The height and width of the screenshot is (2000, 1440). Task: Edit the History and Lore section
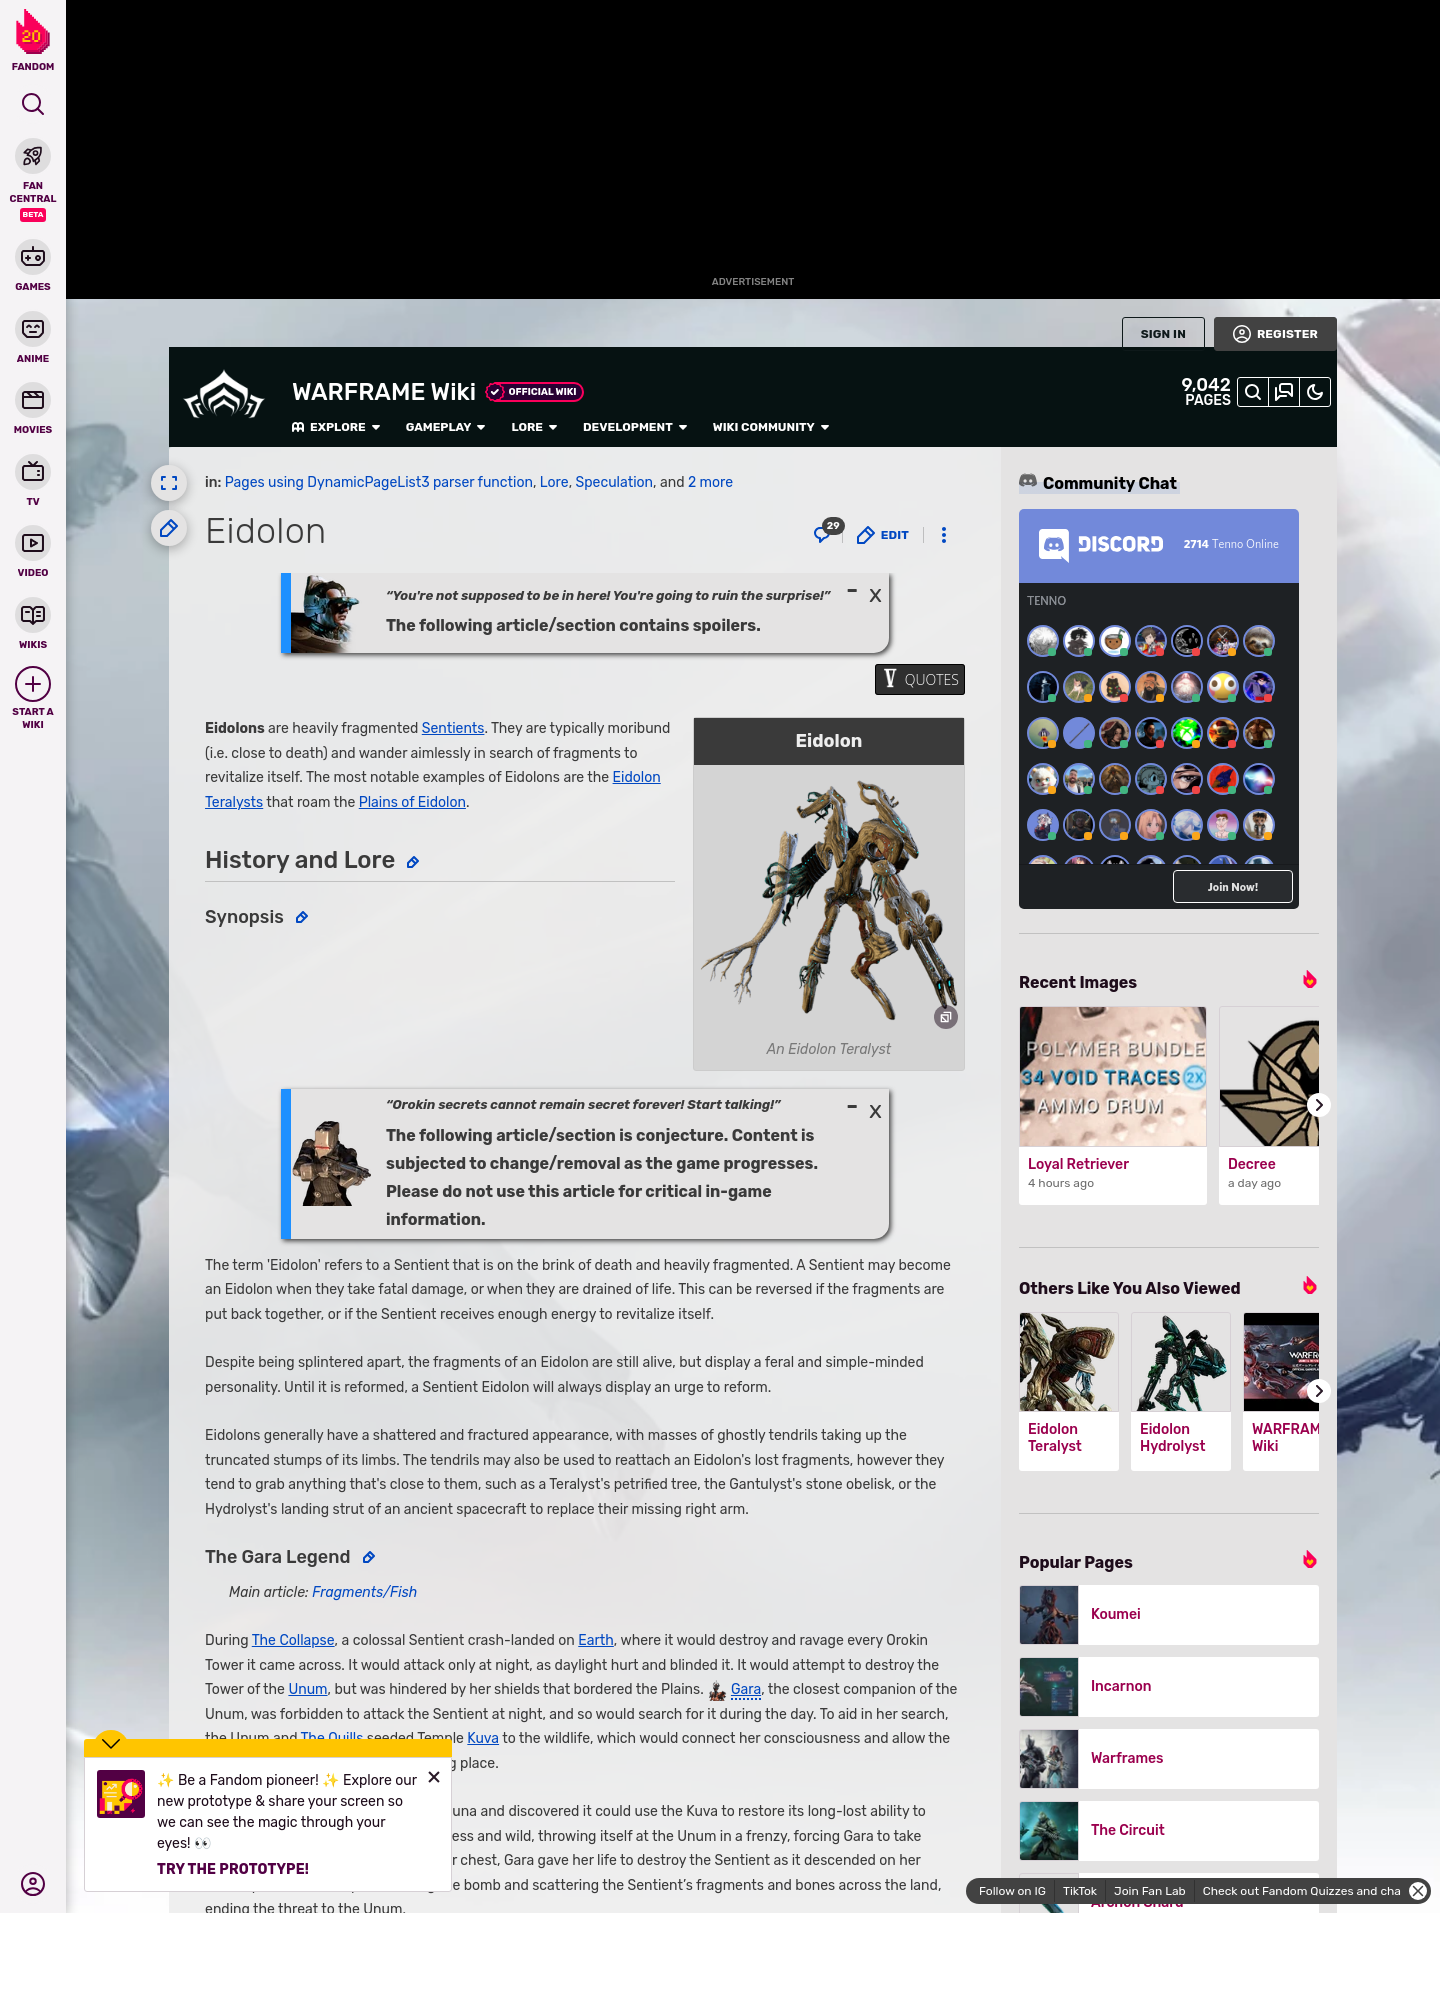[x=412, y=862]
